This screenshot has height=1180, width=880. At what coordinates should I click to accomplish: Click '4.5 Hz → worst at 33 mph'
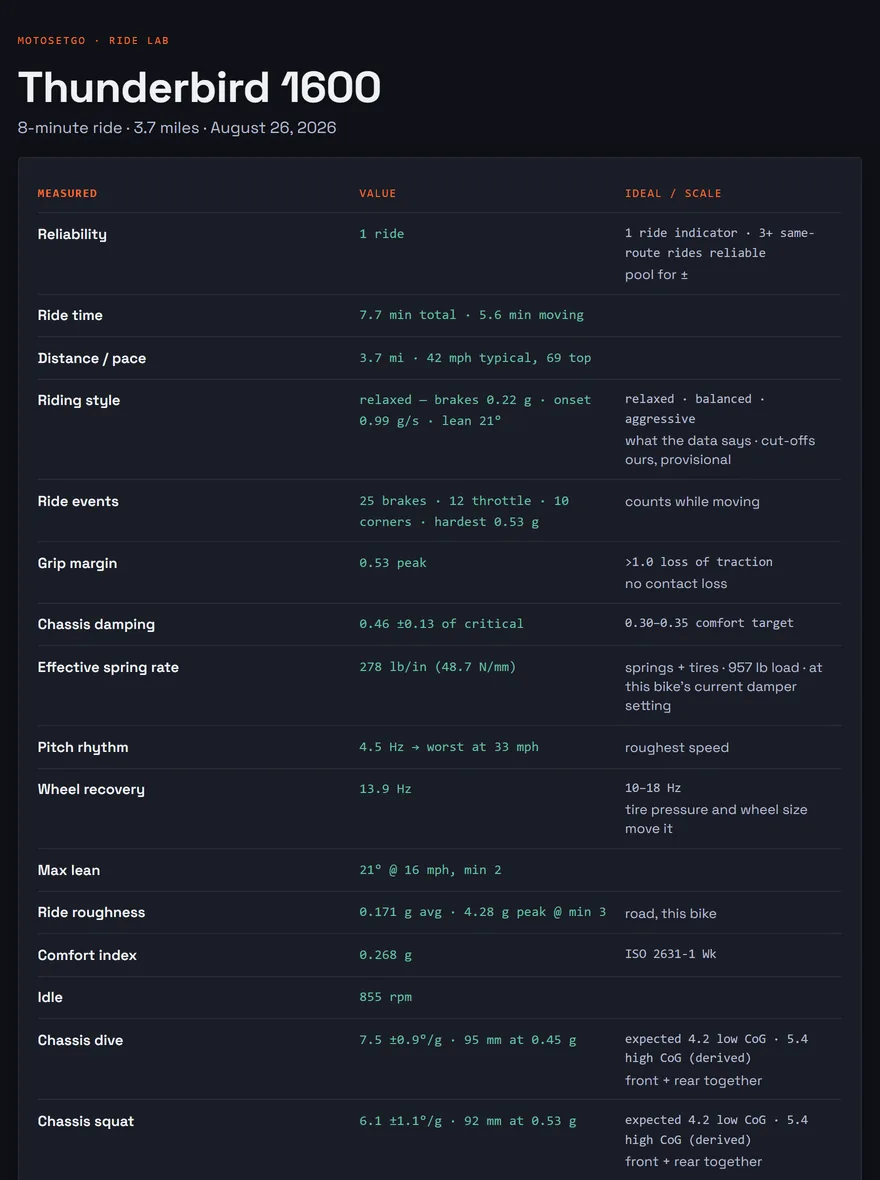449,747
